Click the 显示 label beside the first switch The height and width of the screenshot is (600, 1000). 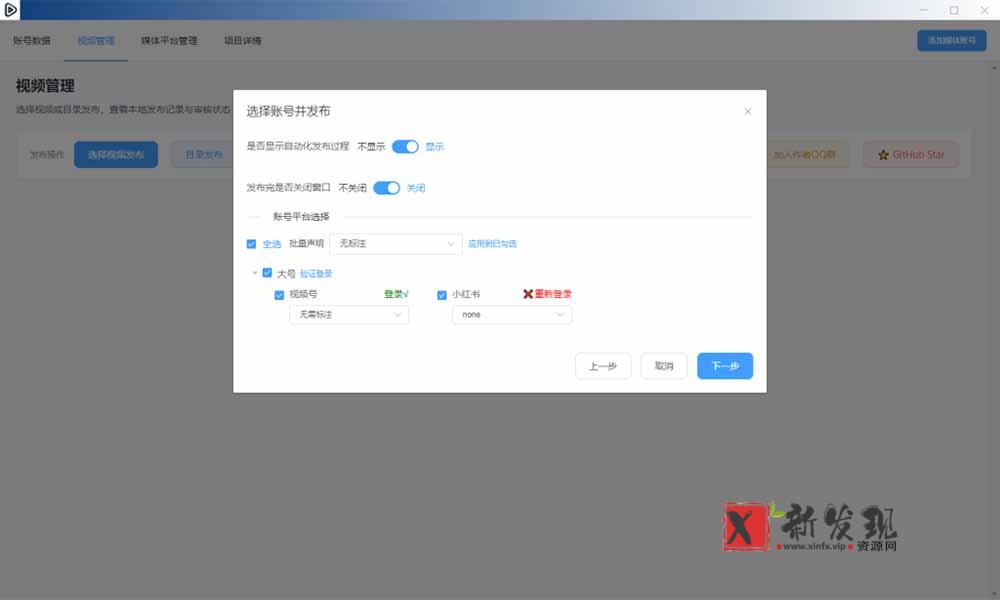coord(435,147)
